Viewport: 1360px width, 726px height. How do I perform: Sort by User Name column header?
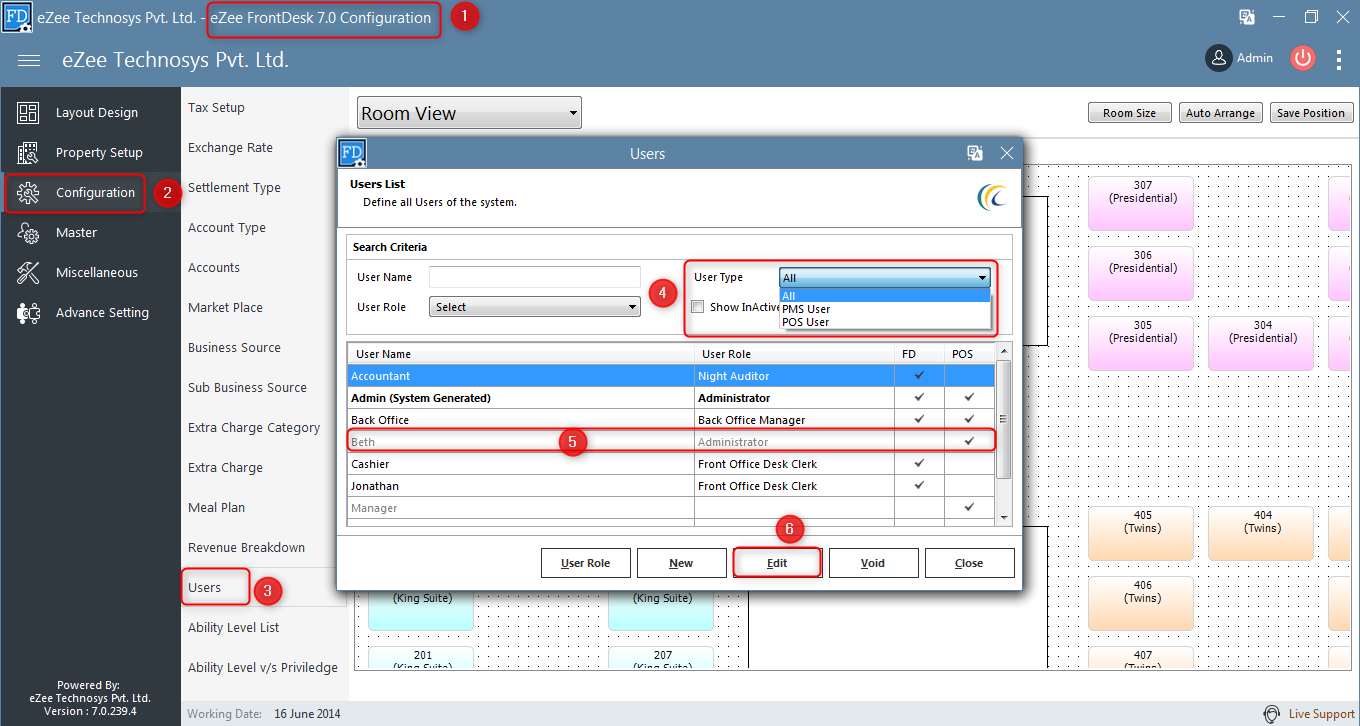[520, 354]
